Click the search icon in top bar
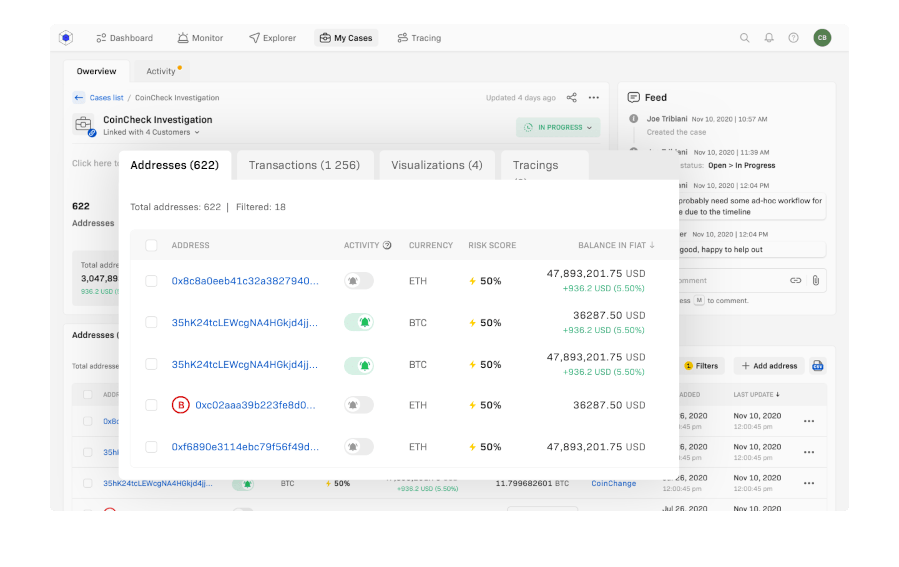The height and width of the screenshot is (567, 899). pyautogui.click(x=744, y=38)
